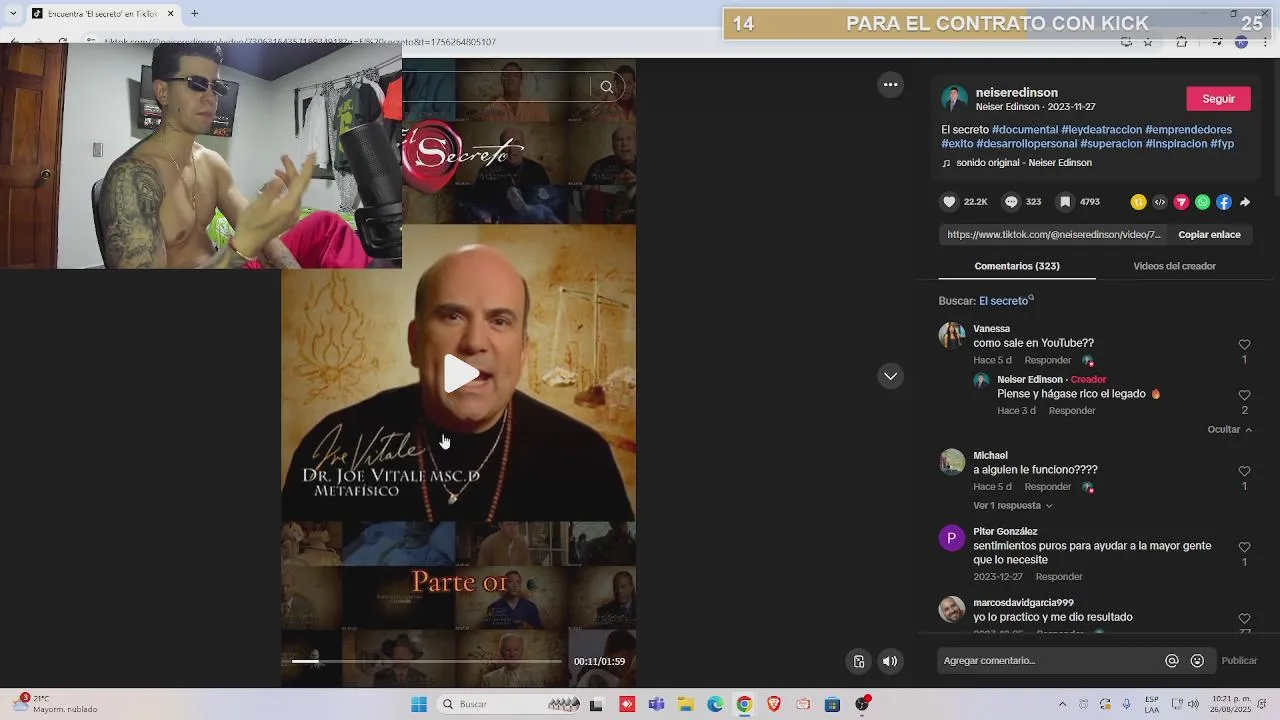Close the TikTok browser tab
This screenshot has width=1280, height=720.
coord(170,14)
